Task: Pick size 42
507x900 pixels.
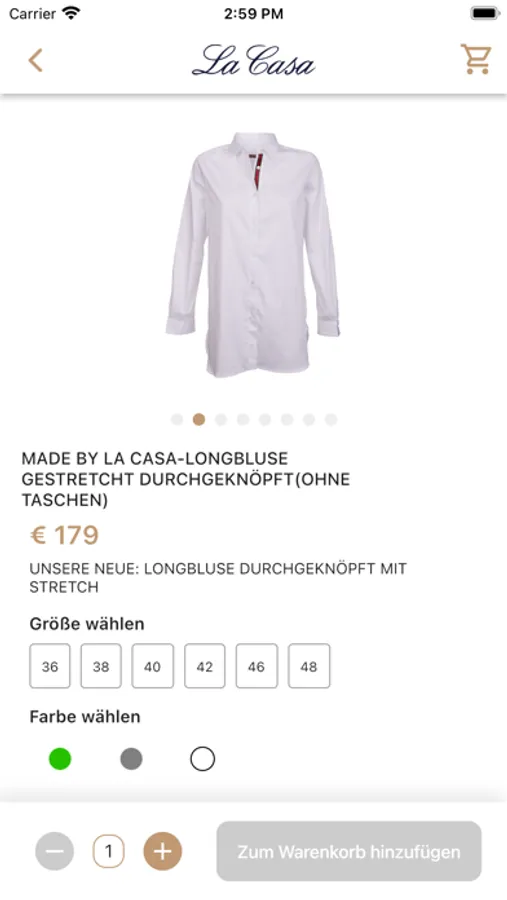Action: point(204,666)
